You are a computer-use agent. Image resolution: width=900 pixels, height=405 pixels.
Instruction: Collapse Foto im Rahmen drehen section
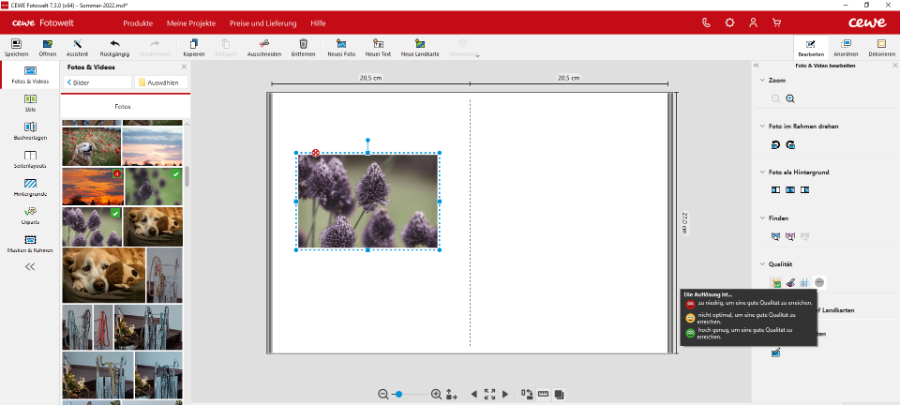[x=762, y=126]
